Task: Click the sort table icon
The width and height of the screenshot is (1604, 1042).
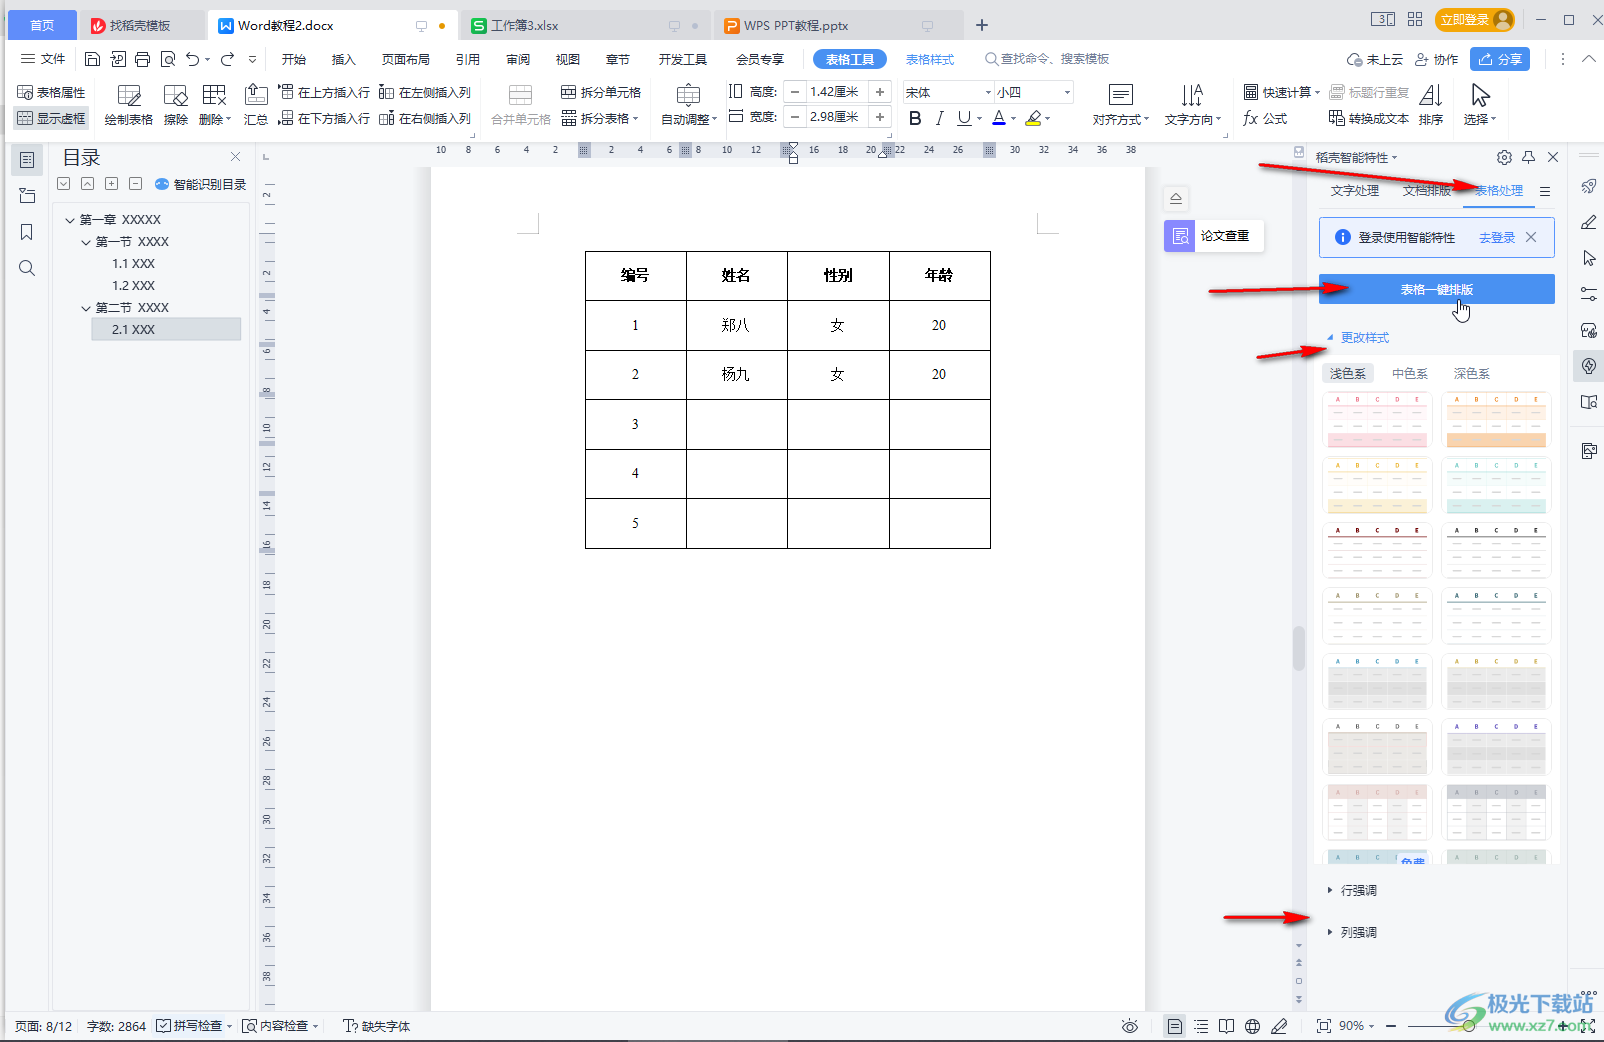Action: click(x=1431, y=105)
